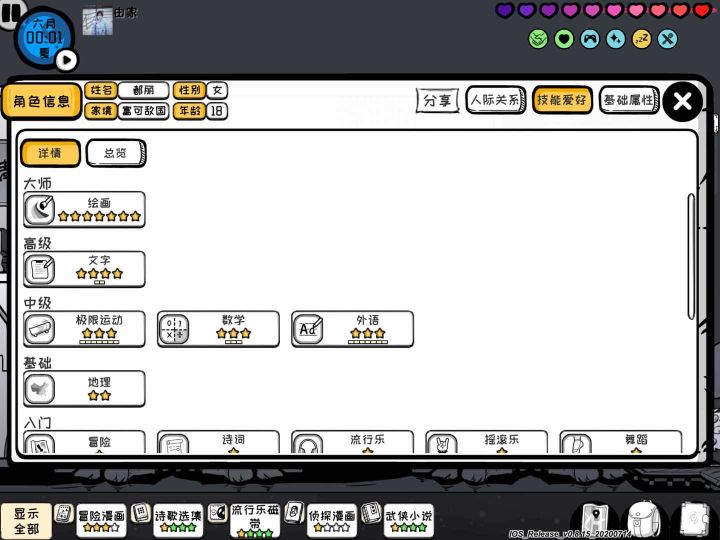The width and height of the screenshot is (720, 540).
Task: Open the extreme sports (极限运动) skateboard icon
Action: tap(39, 329)
